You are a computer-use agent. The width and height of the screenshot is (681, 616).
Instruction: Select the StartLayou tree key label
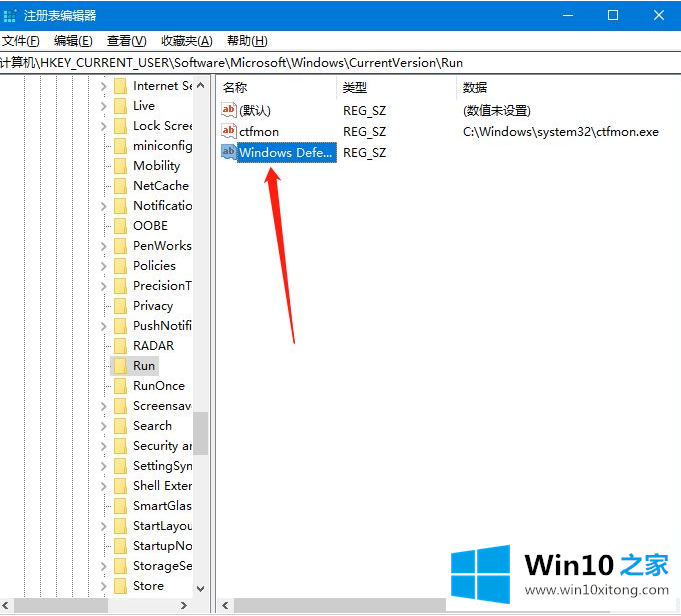point(162,526)
